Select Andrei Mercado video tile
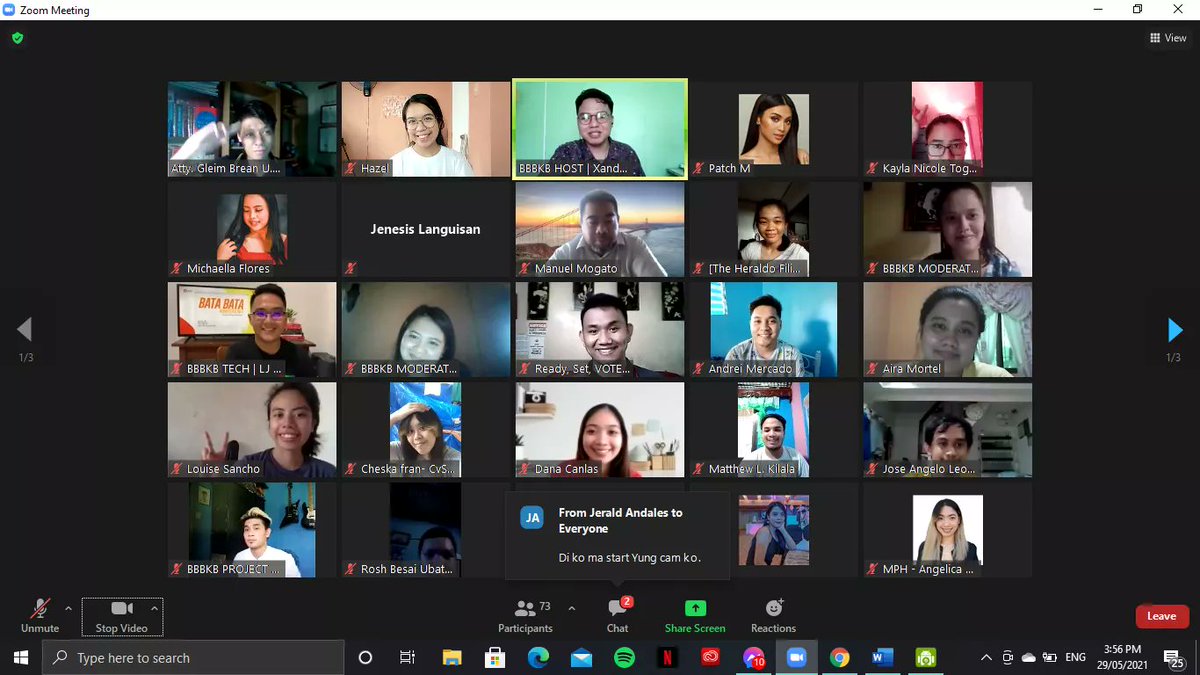The image size is (1200, 675). click(774, 329)
